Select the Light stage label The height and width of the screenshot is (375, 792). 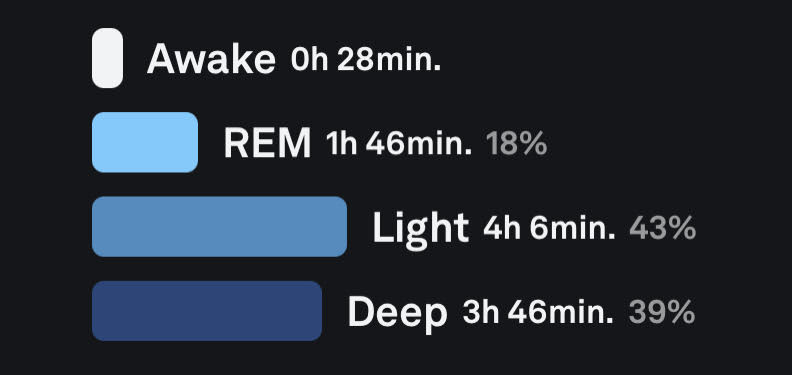pyautogui.click(x=421, y=228)
